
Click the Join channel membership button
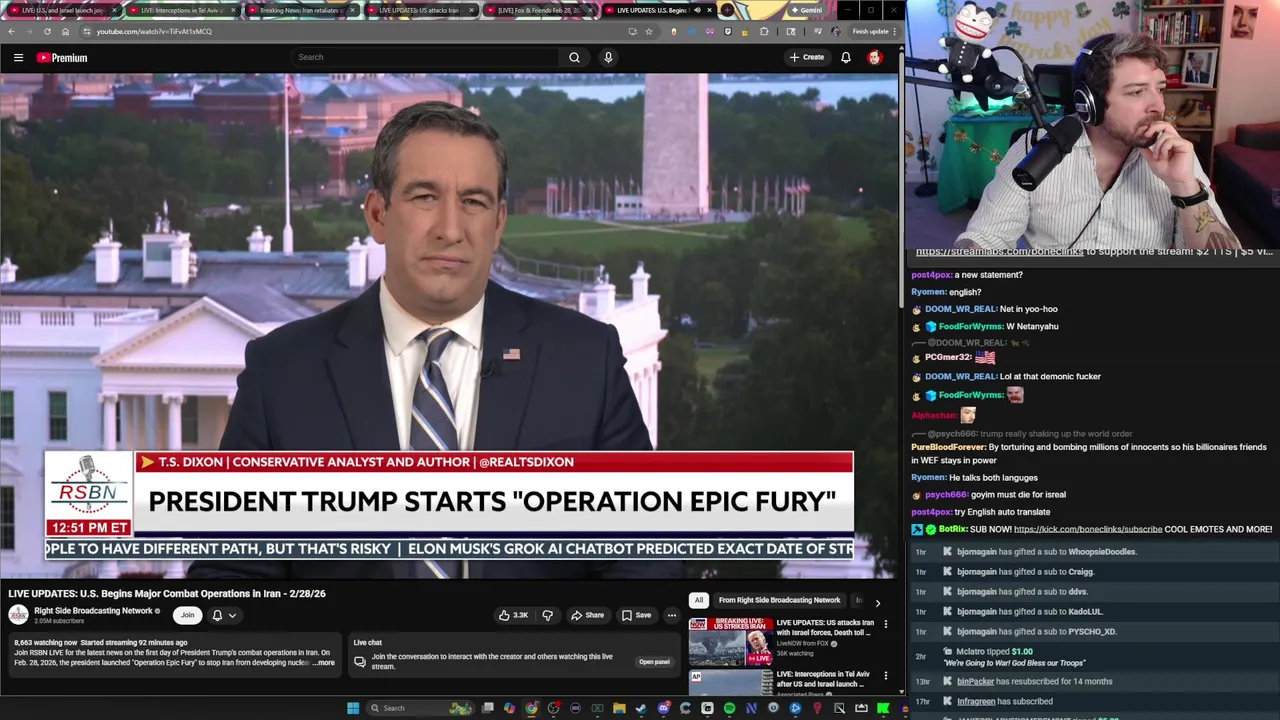187,615
